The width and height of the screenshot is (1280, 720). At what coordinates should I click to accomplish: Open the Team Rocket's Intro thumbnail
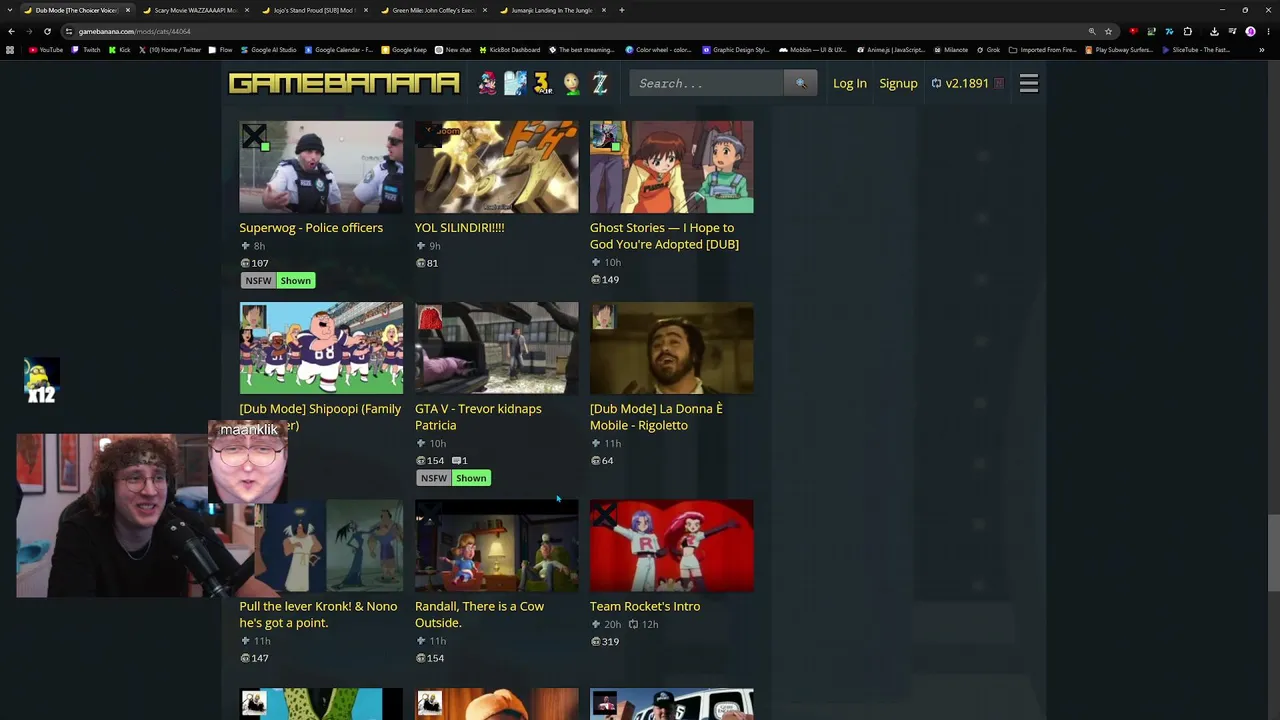(x=671, y=546)
